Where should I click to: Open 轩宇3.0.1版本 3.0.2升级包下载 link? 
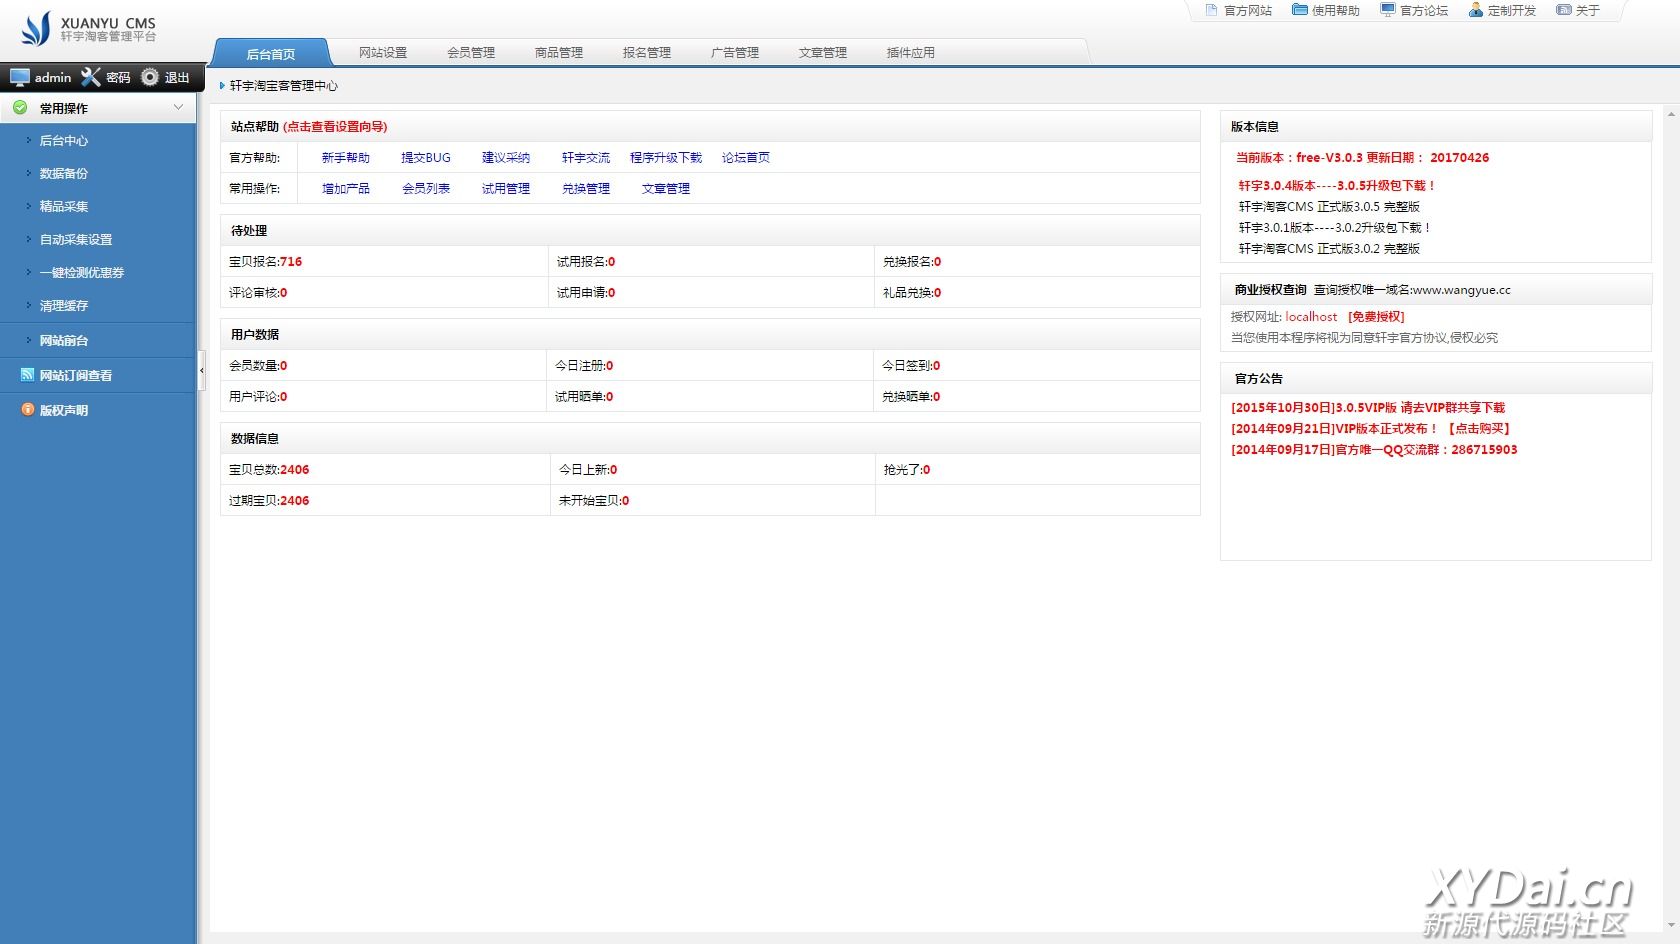(1335, 228)
